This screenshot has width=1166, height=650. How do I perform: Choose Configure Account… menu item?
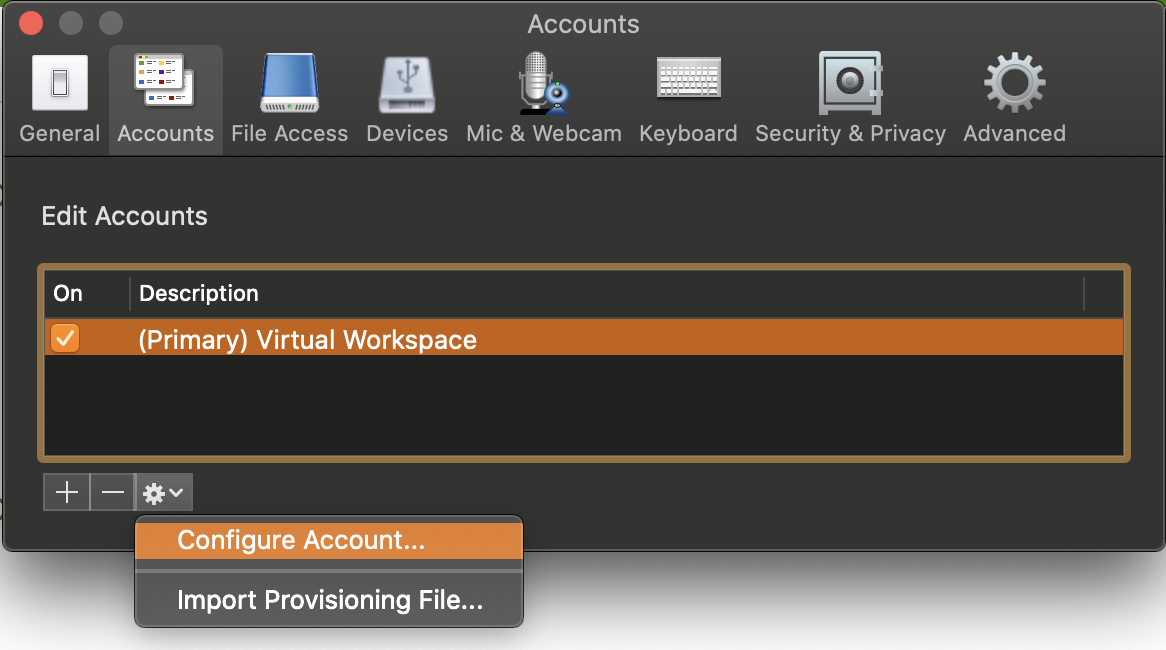click(301, 540)
